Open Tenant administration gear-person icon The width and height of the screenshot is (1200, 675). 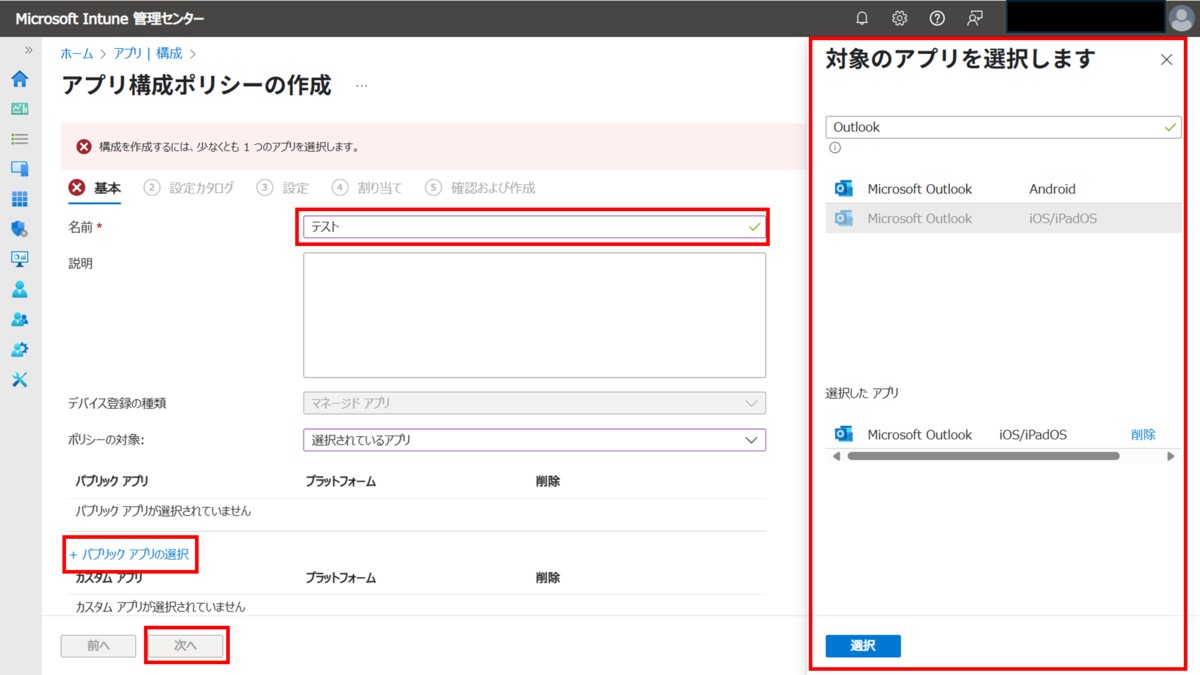(19, 349)
